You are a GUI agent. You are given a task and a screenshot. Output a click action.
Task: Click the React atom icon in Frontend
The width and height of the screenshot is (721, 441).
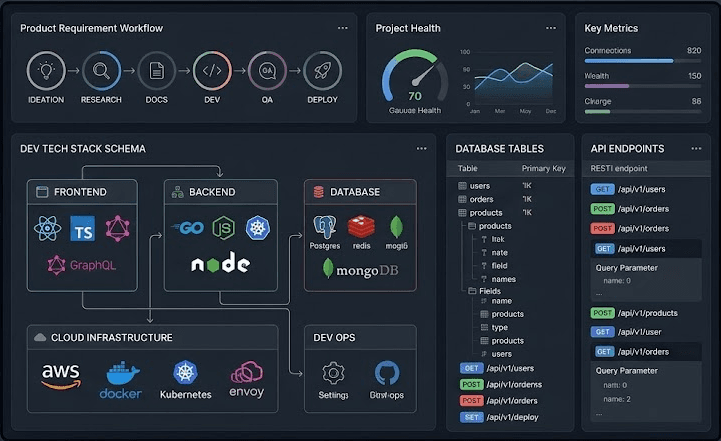[x=47, y=229]
